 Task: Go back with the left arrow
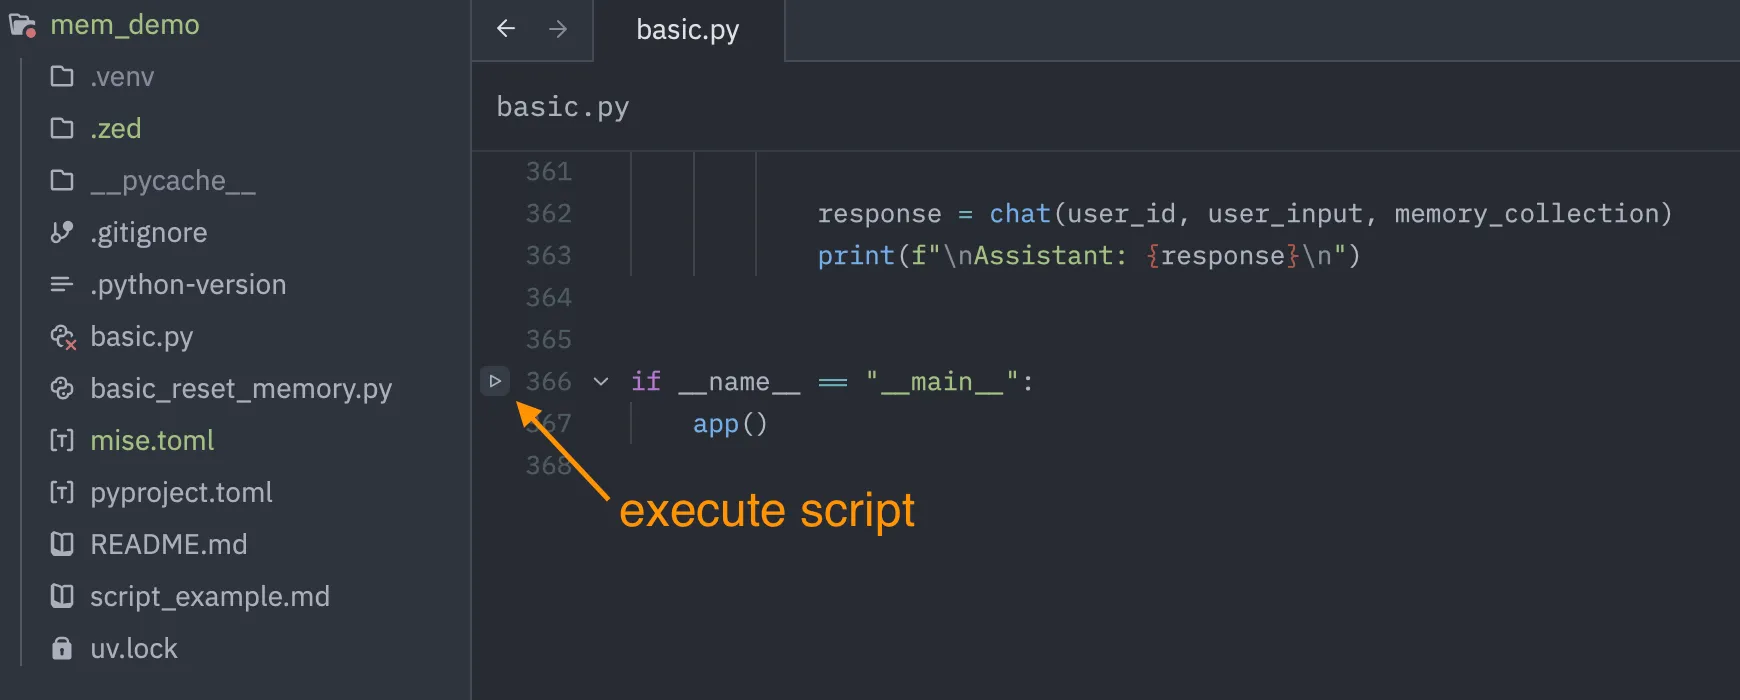click(x=506, y=29)
